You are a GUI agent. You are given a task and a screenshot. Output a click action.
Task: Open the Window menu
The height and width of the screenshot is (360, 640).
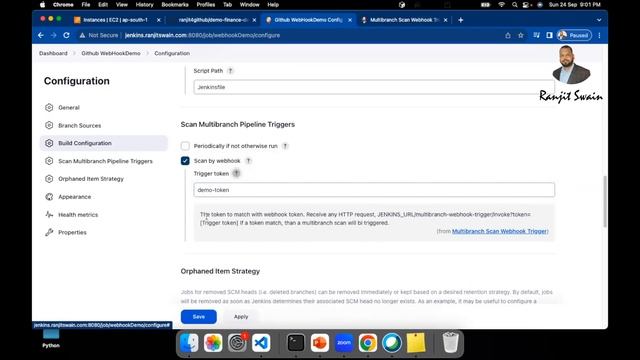click(x=249, y=4)
